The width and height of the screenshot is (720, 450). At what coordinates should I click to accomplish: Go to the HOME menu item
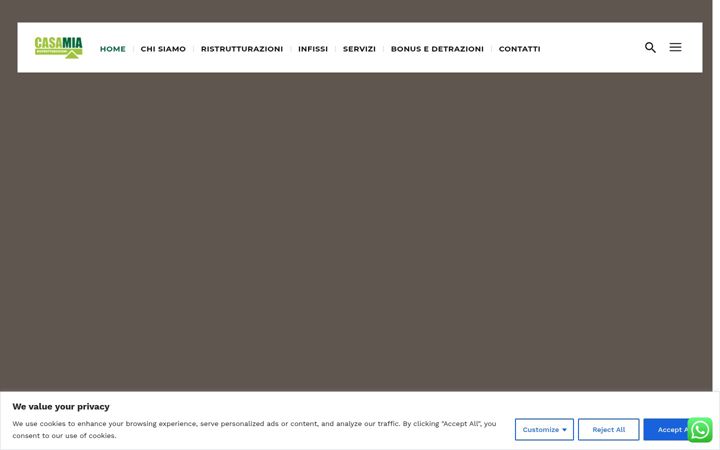click(112, 49)
